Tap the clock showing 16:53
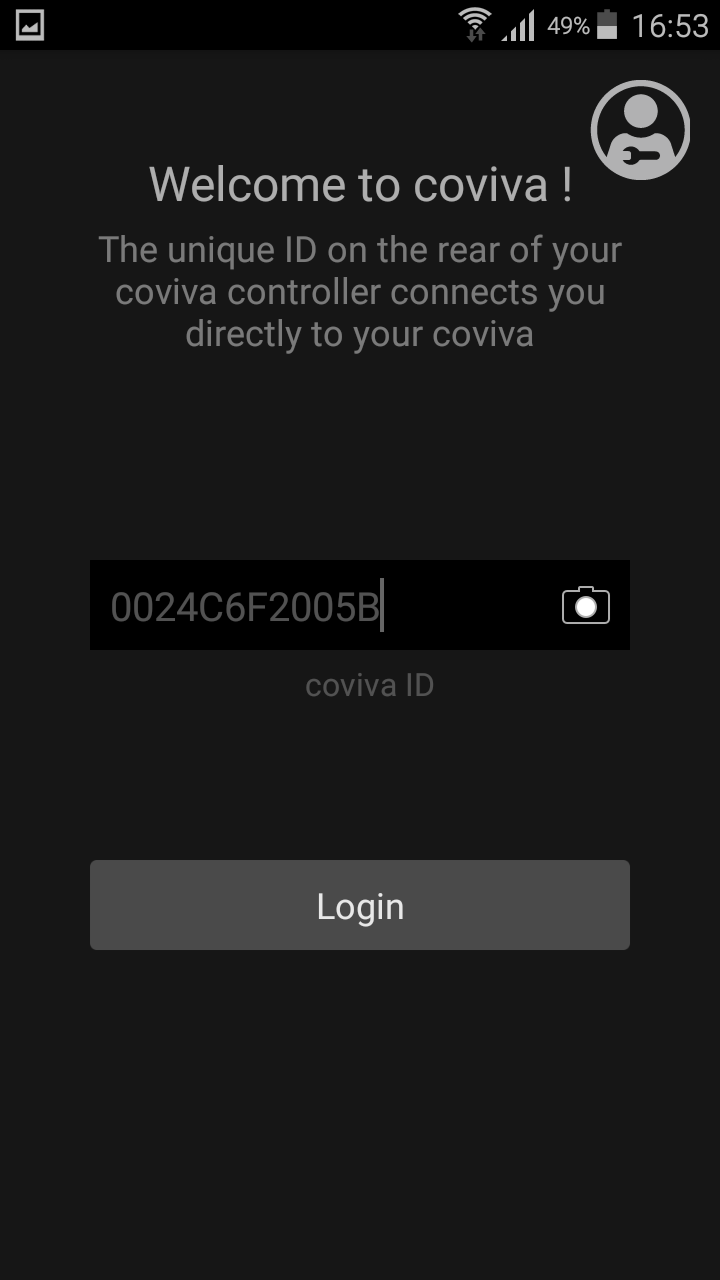 coord(670,26)
